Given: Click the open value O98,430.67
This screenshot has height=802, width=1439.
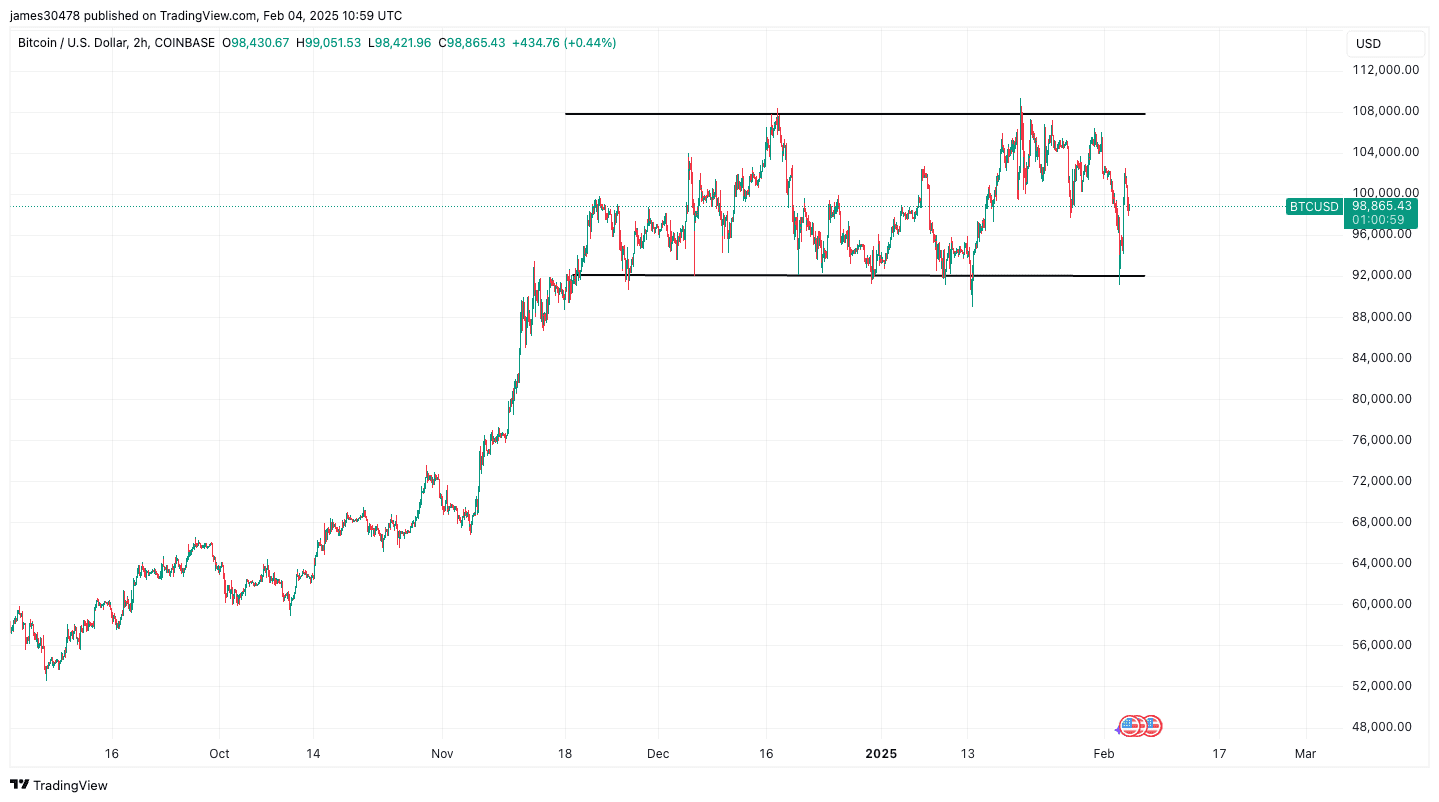Looking at the screenshot, I should coord(256,43).
